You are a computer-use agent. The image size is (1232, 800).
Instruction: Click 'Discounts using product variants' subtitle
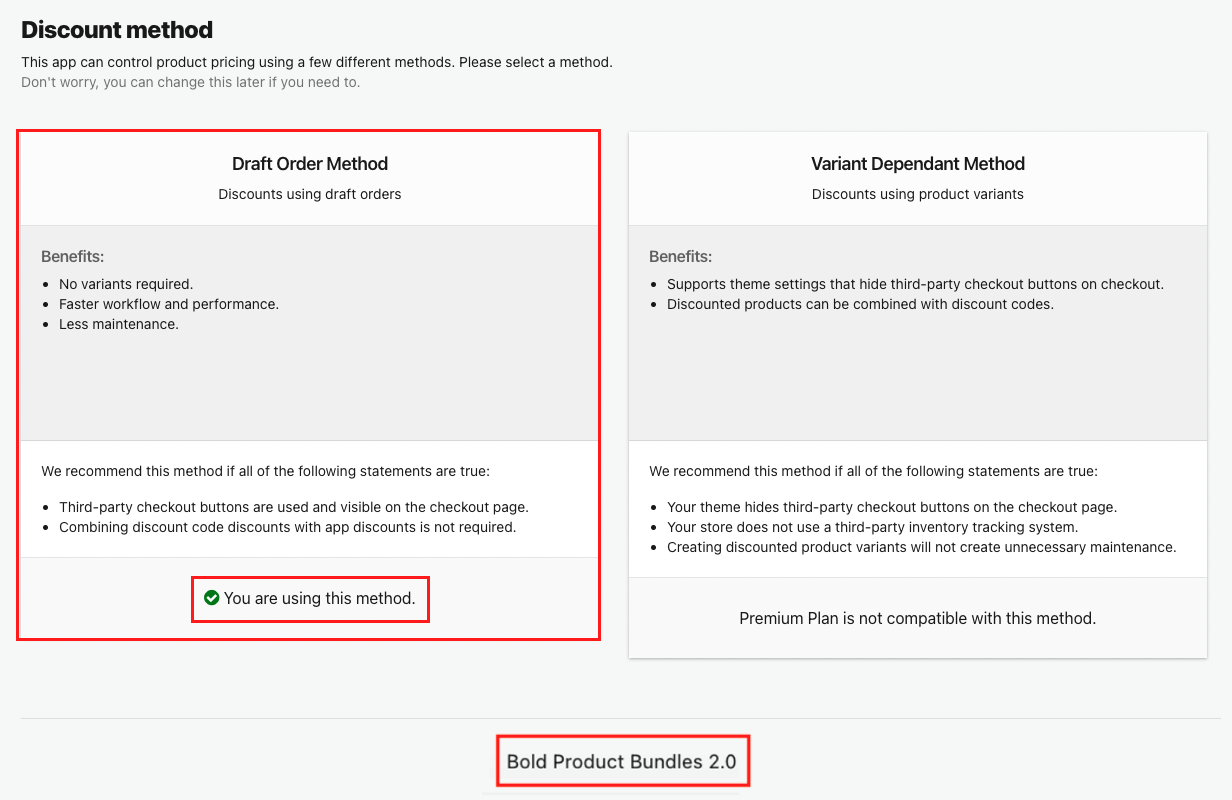tap(918, 194)
